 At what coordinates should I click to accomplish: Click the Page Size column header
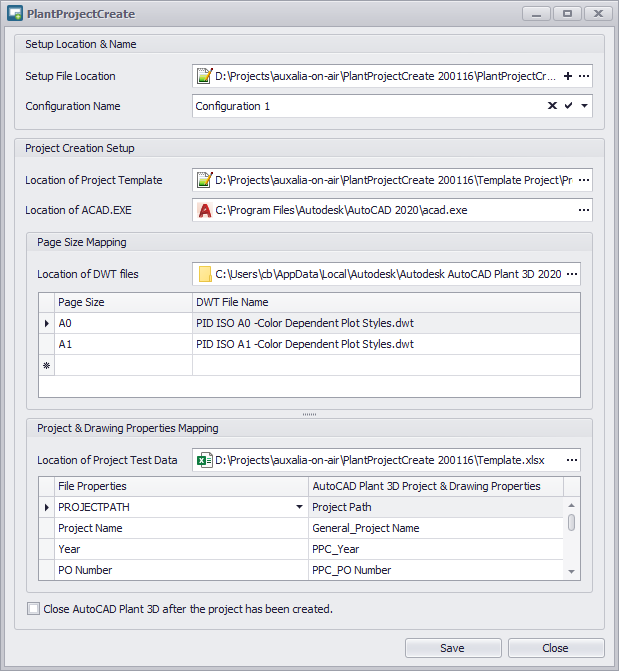123,302
